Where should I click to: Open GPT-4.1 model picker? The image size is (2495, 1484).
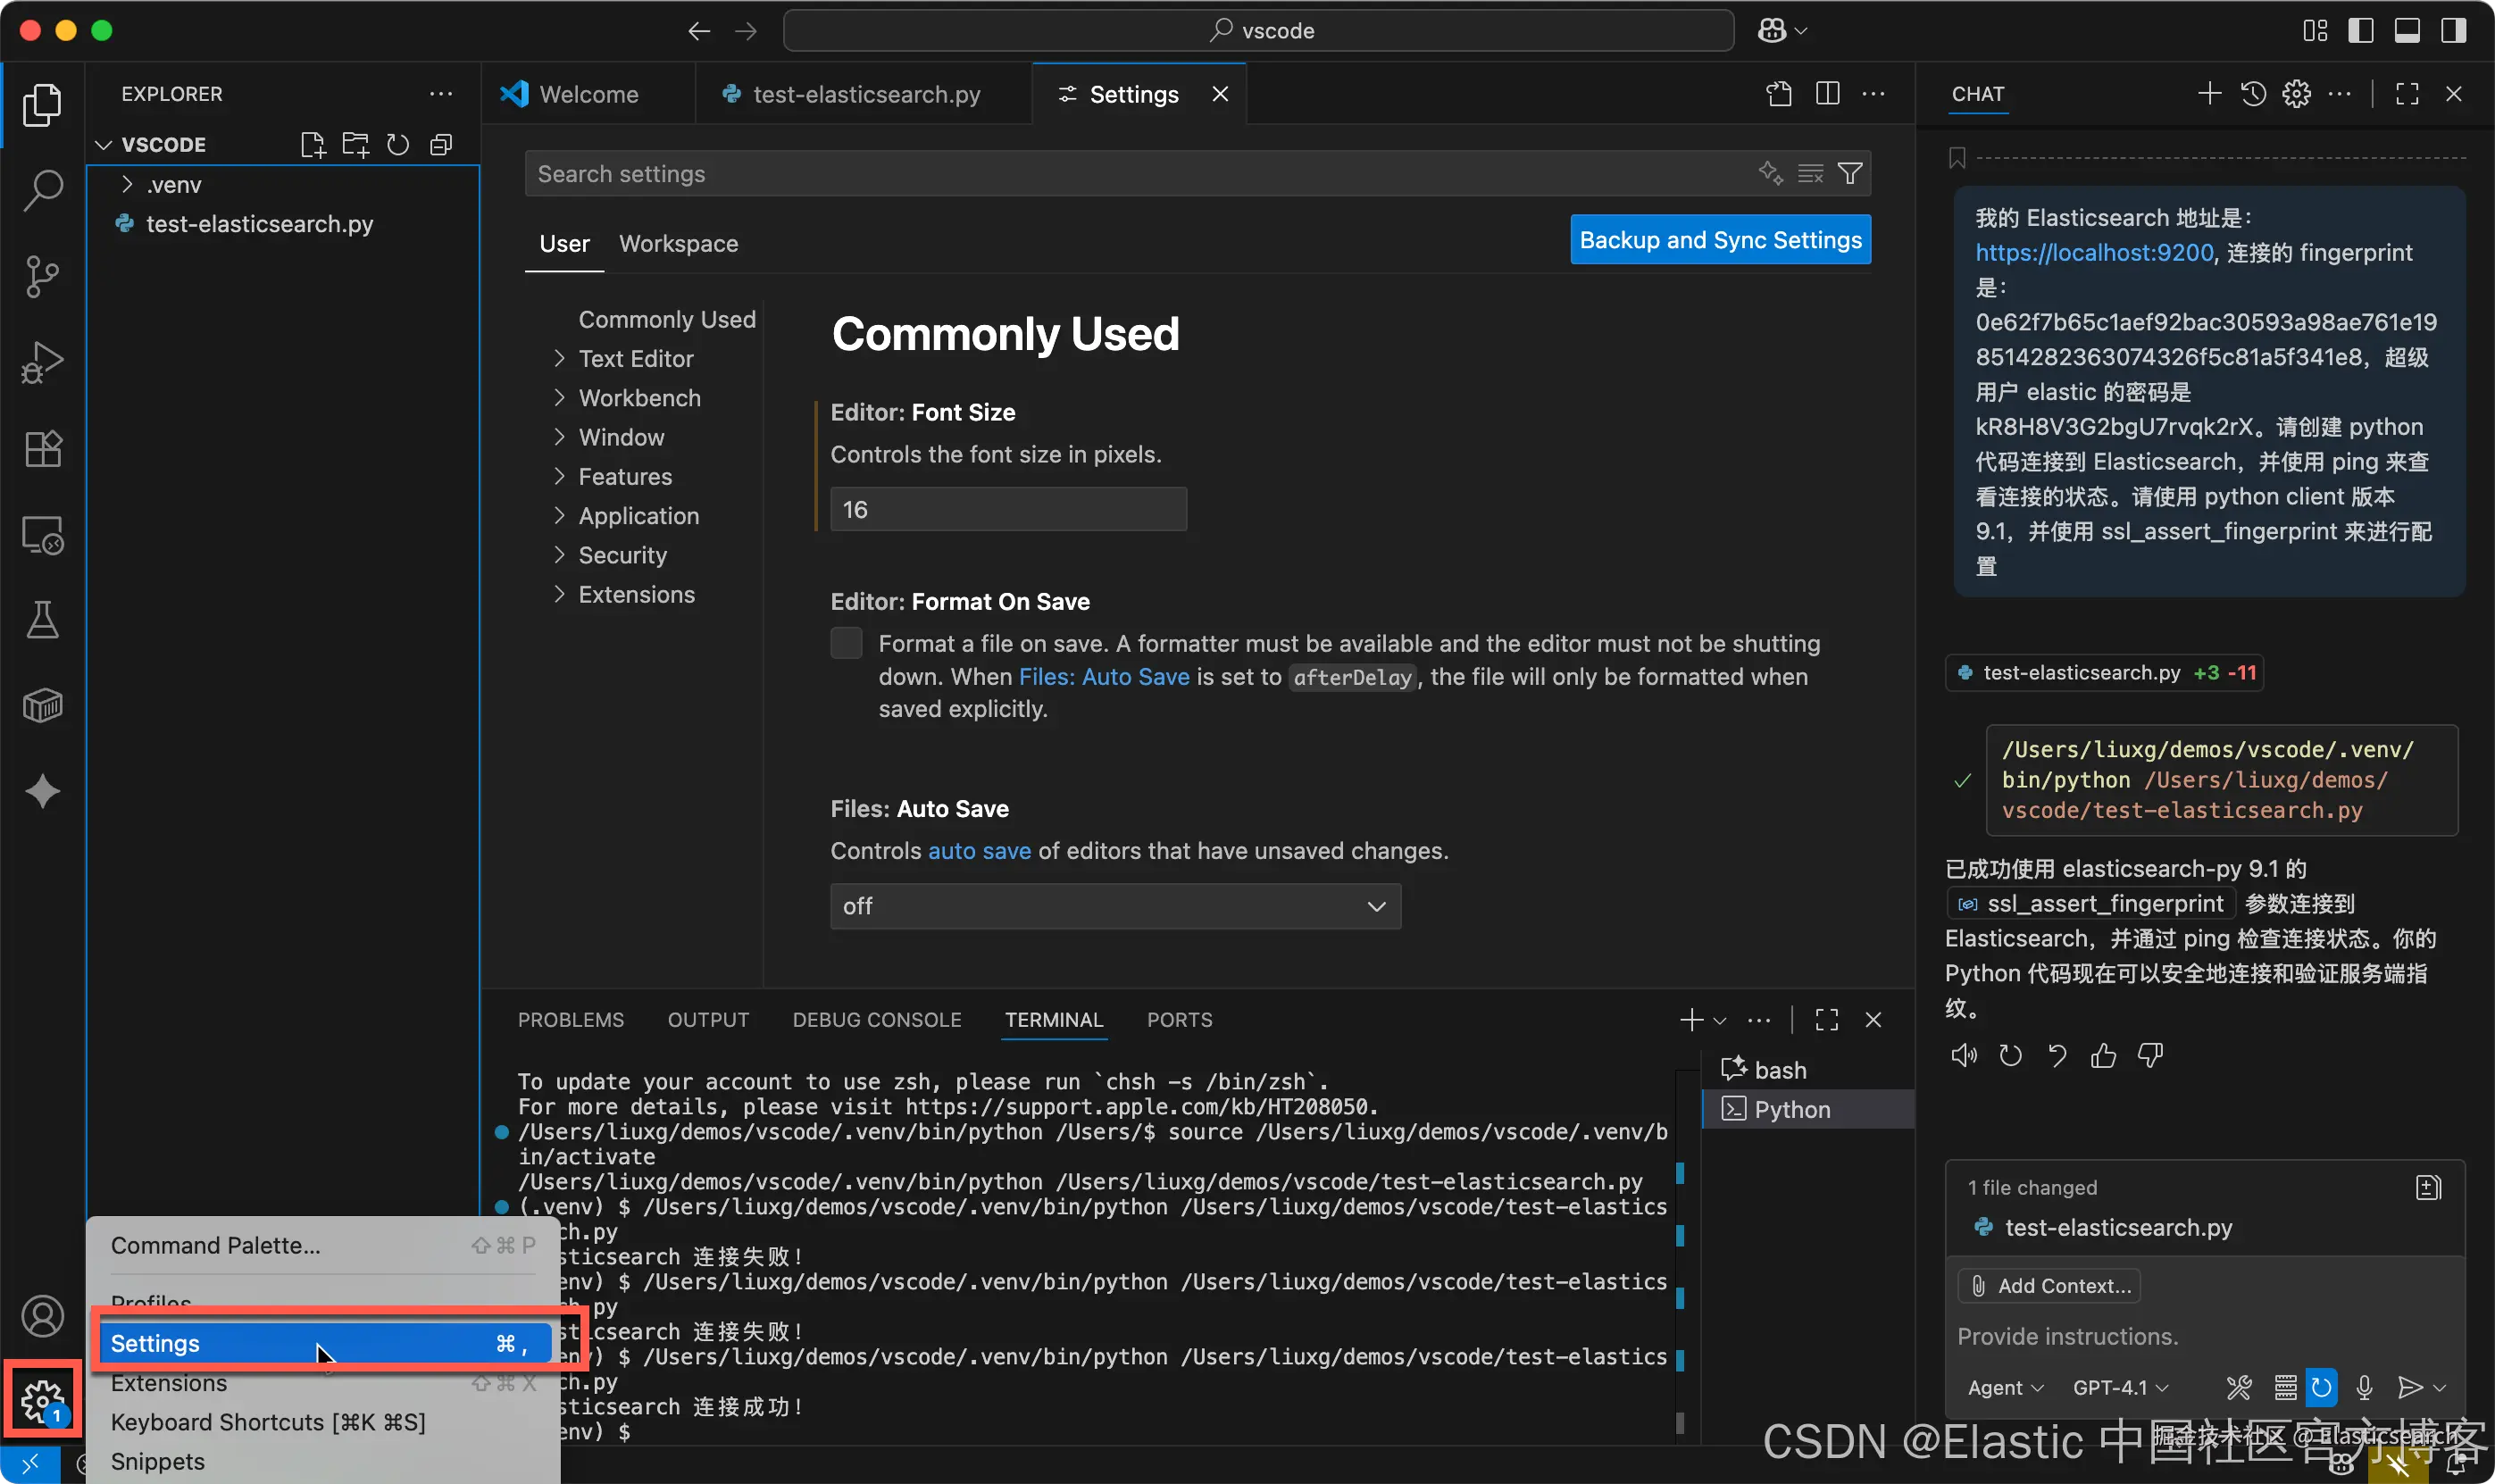(x=2121, y=1388)
